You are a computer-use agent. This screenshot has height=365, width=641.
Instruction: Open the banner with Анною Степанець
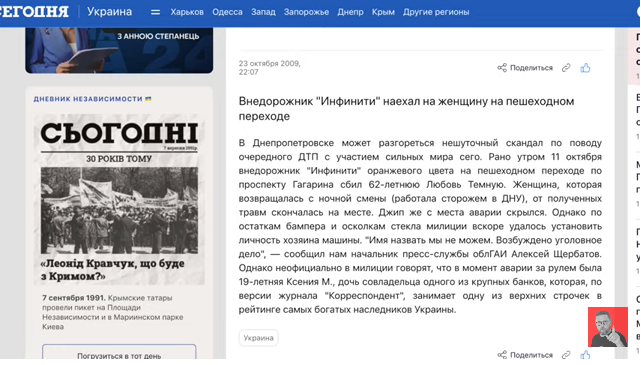pyautogui.click(x=119, y=50)
